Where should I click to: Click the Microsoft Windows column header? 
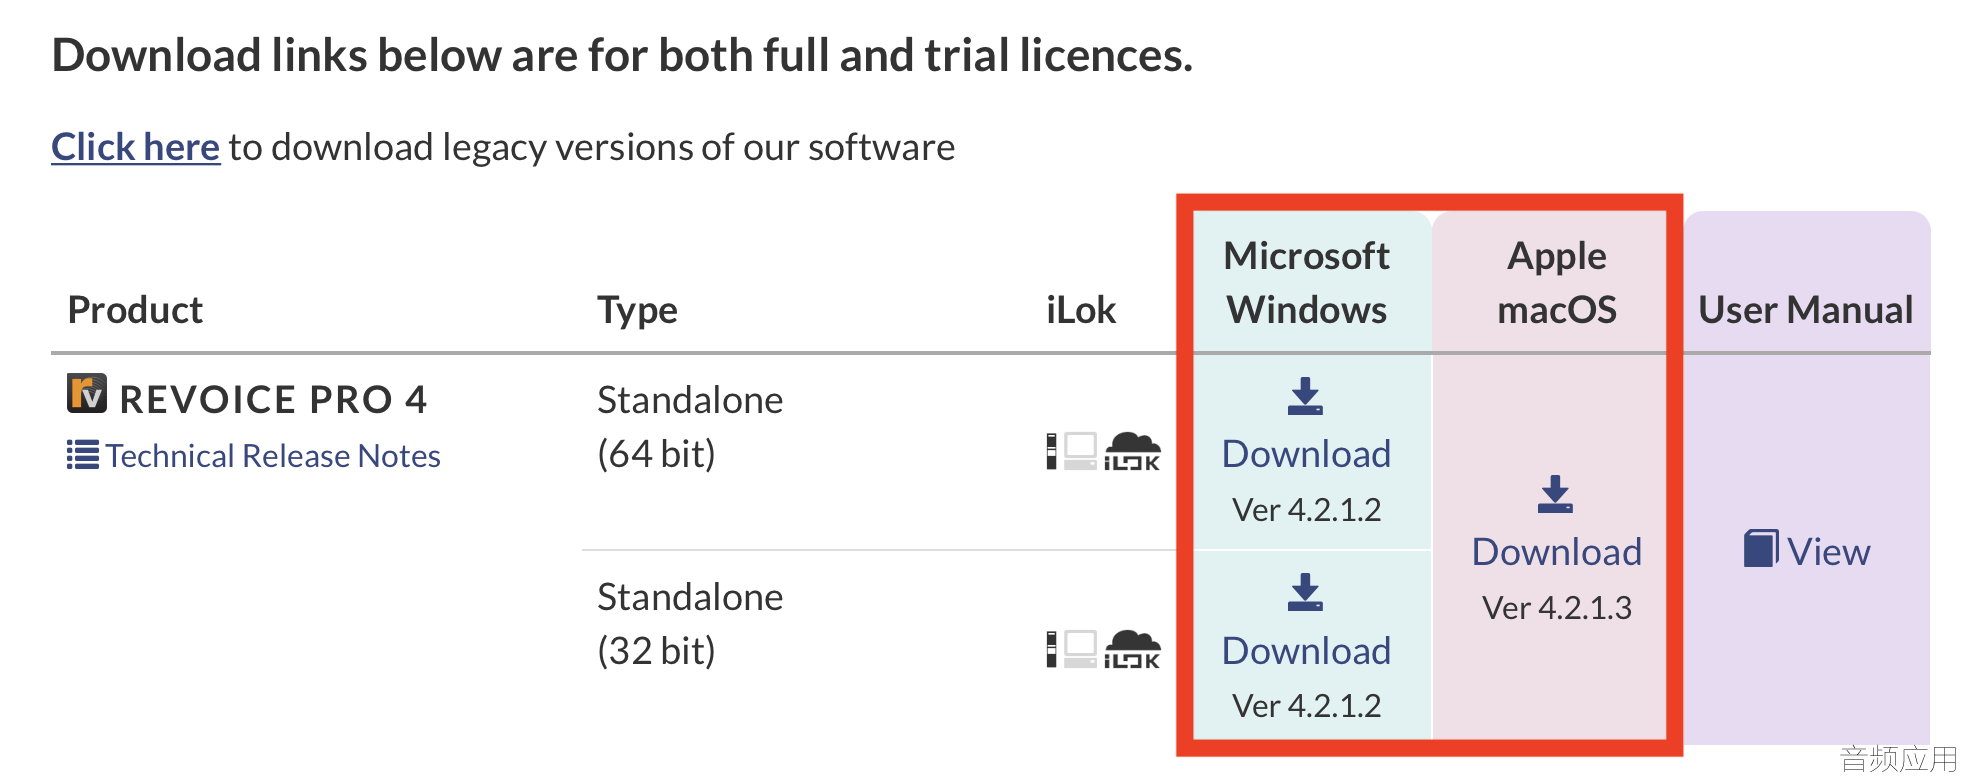1306,283
